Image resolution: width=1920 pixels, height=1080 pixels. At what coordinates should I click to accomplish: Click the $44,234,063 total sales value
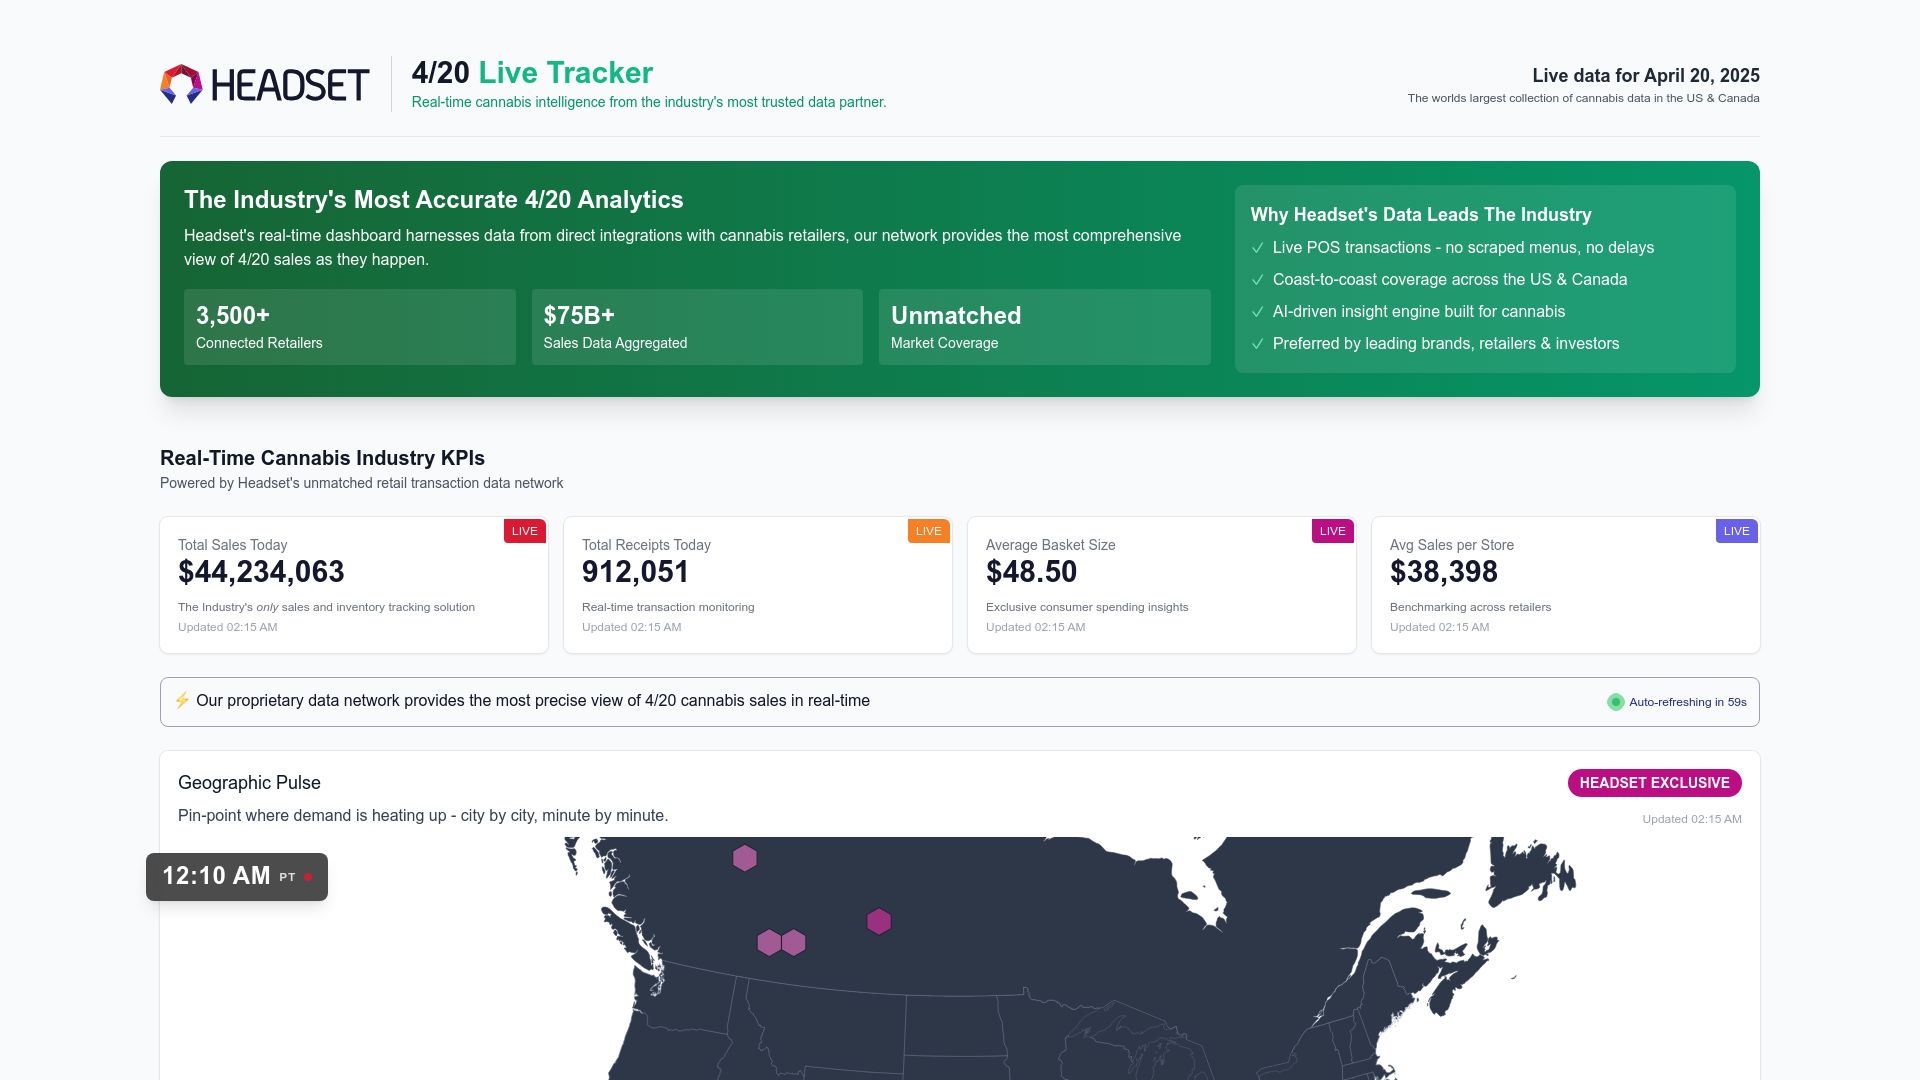click(261, 572)
